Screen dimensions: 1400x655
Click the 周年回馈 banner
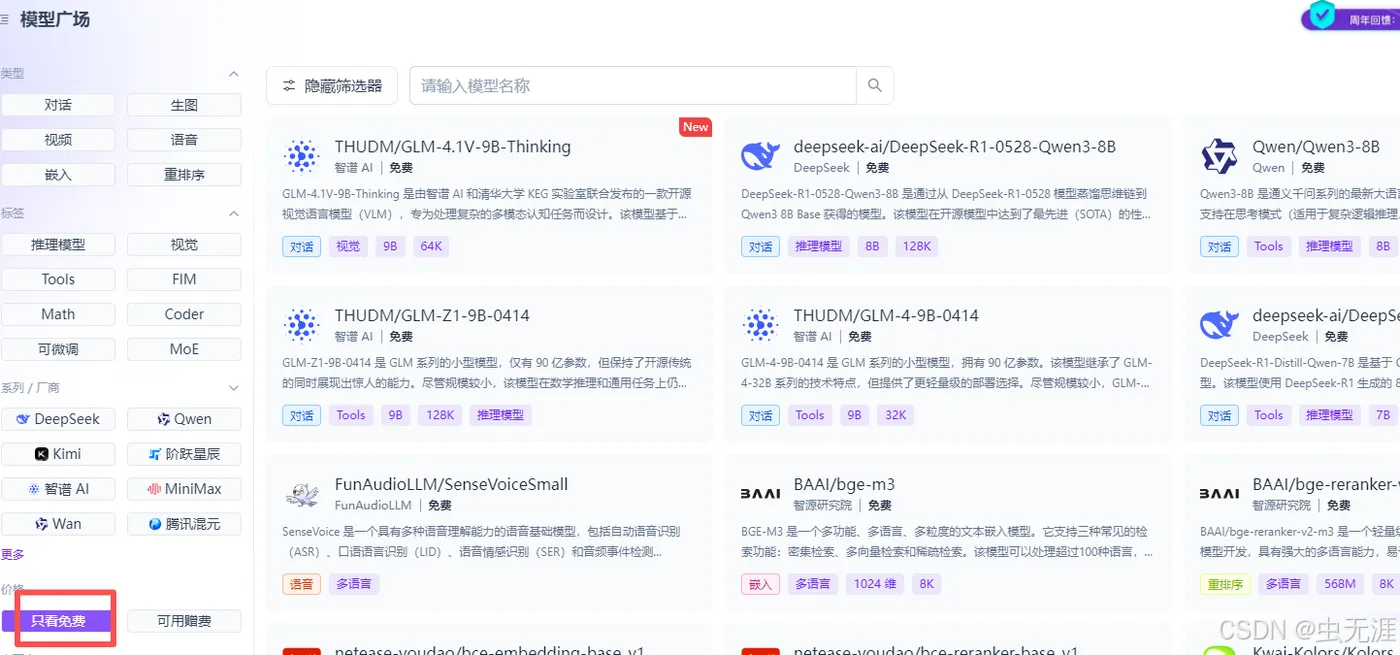coord(1350,17)
